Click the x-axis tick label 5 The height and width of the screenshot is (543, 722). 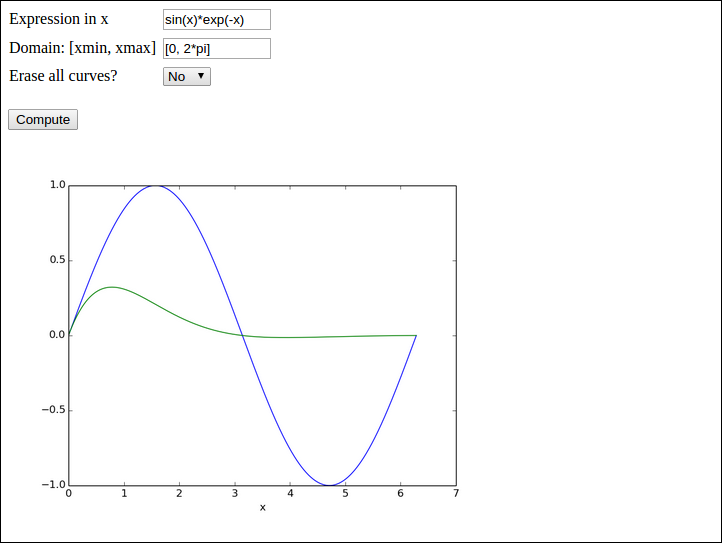(x=345, y=493)
